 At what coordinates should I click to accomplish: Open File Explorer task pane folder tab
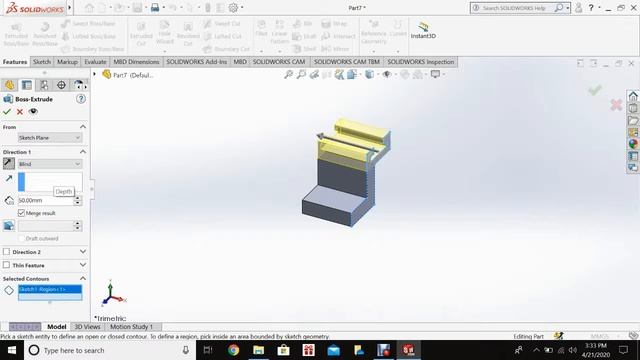(x=633, y=120)
